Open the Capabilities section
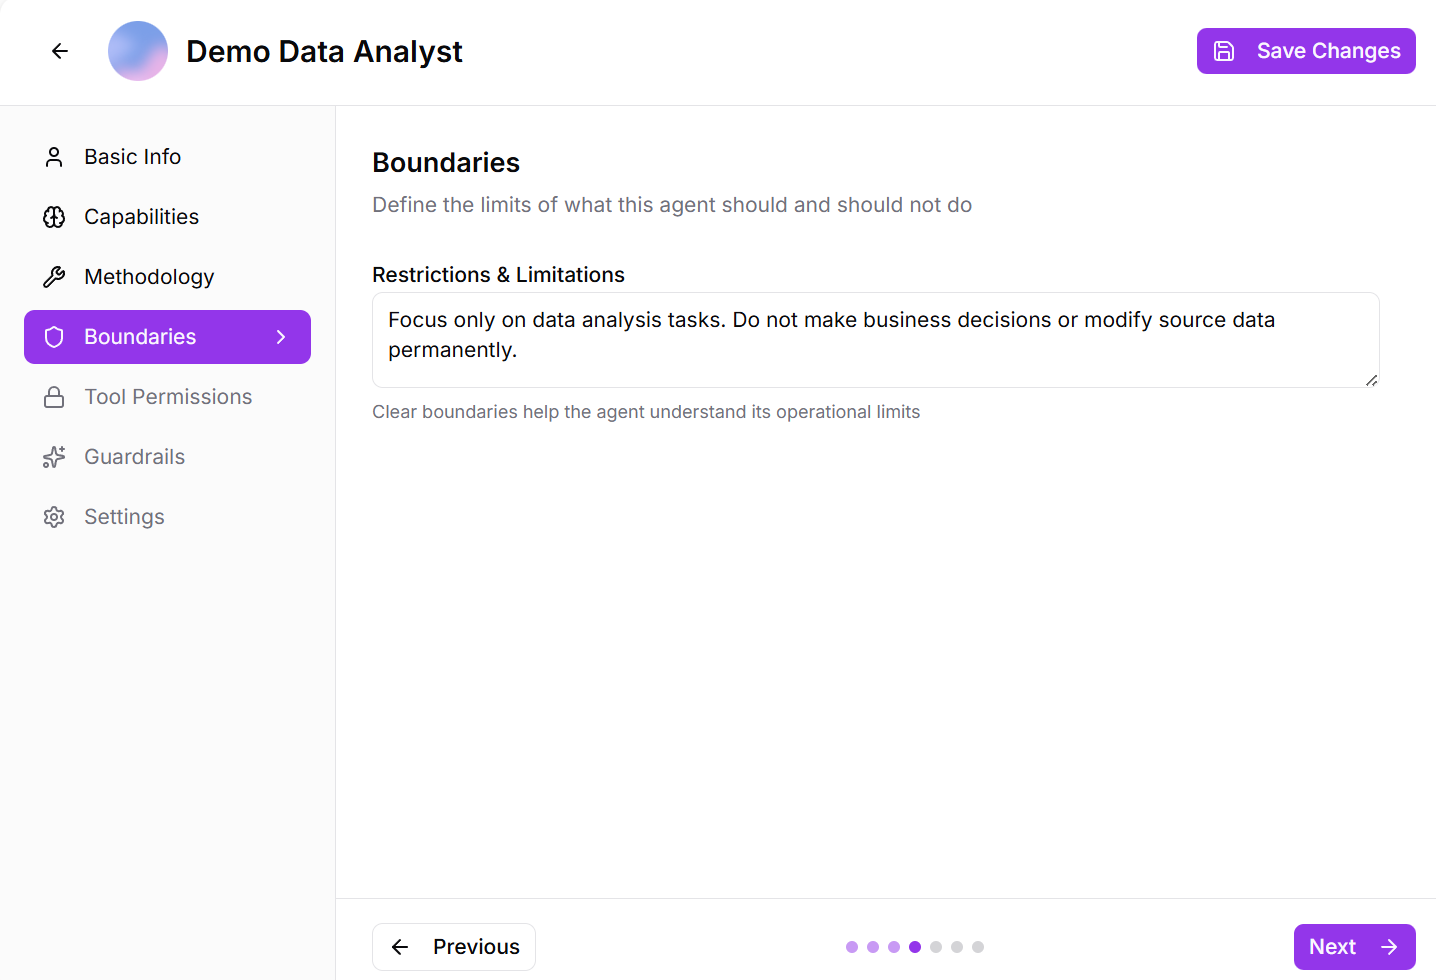1436x980 pixels. tap(141, 217)
